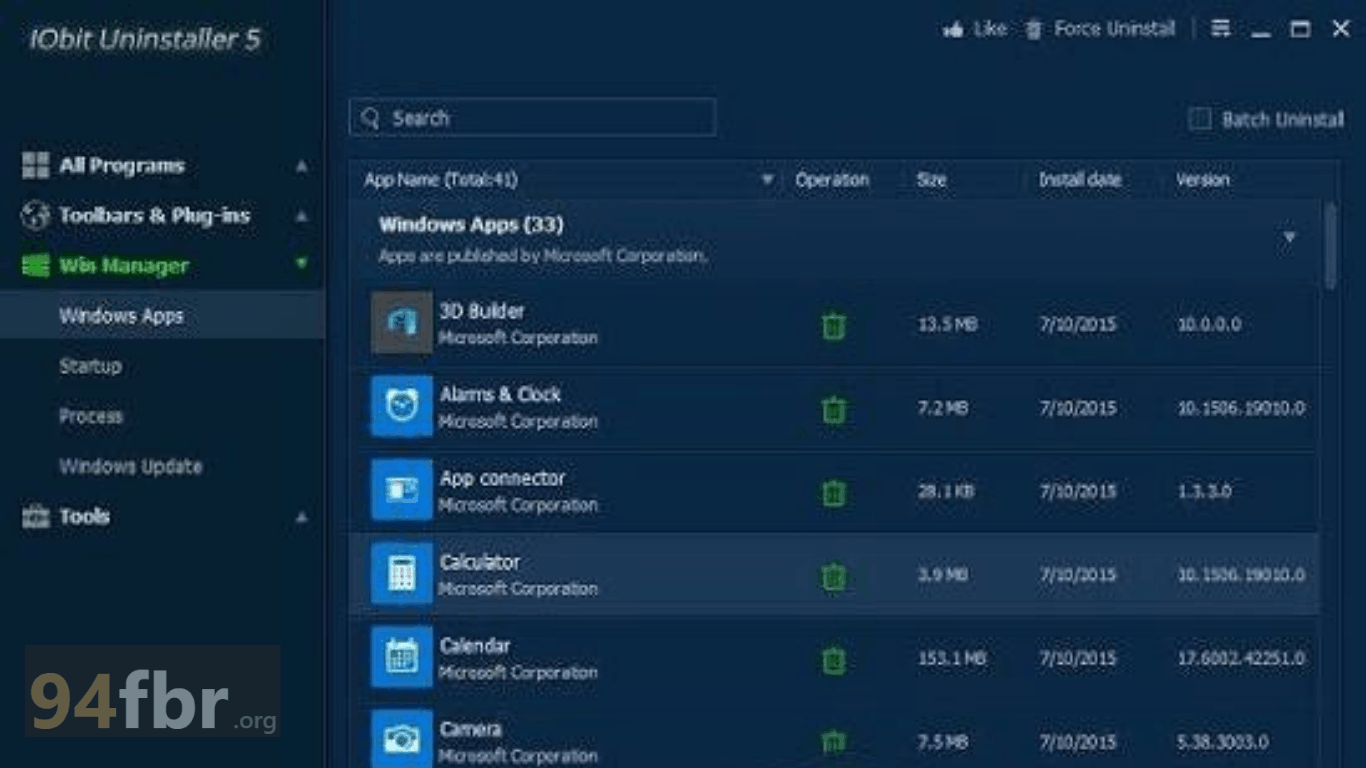The width and height of the screenshot is (1366, 768).
Task: Sort by the Install date column header
Action: (1080, 180)
